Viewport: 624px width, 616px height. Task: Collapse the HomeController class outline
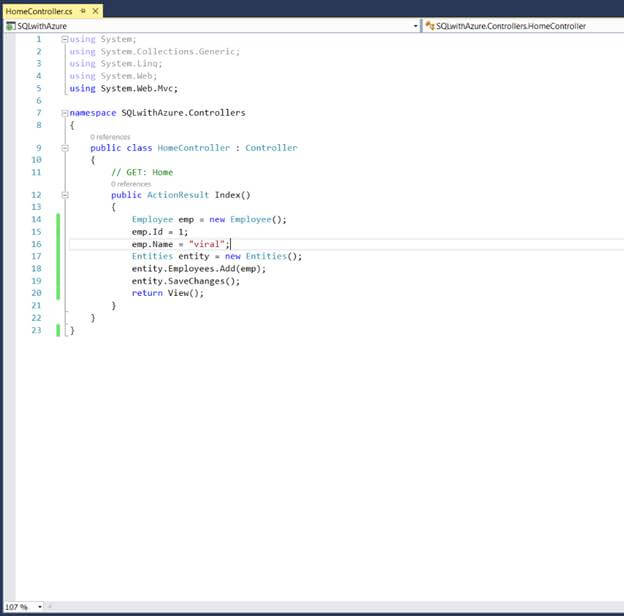click(65, 148)
